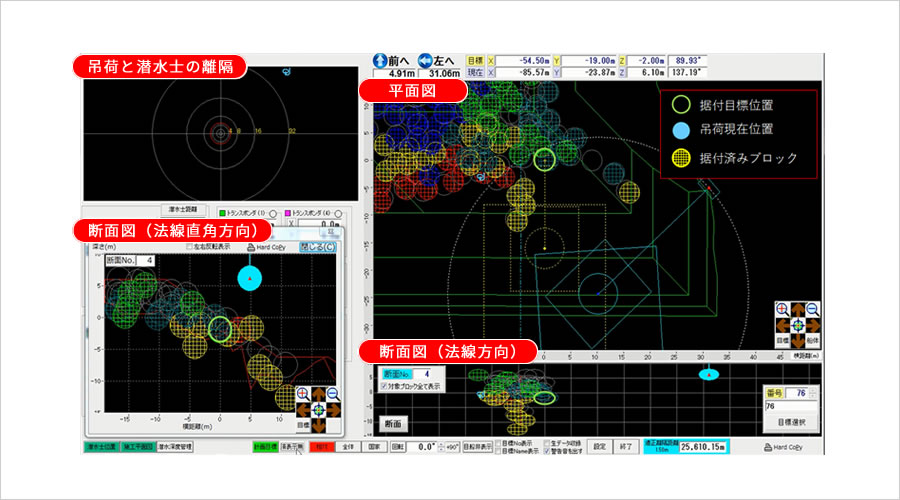
Task: Click 目標 button in cross-section navigation pad
Action: pyautogui.click(x=303, y=425)
